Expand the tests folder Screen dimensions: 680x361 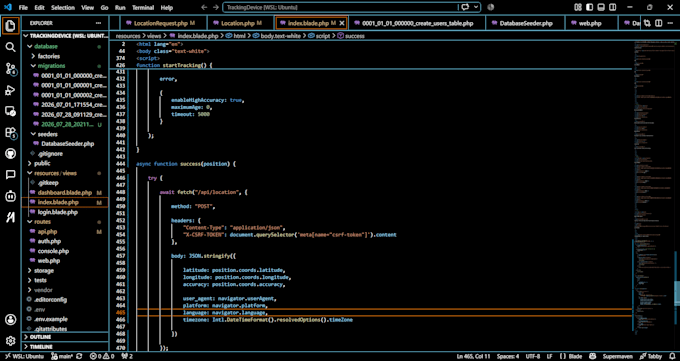click(x=65, y=280)
